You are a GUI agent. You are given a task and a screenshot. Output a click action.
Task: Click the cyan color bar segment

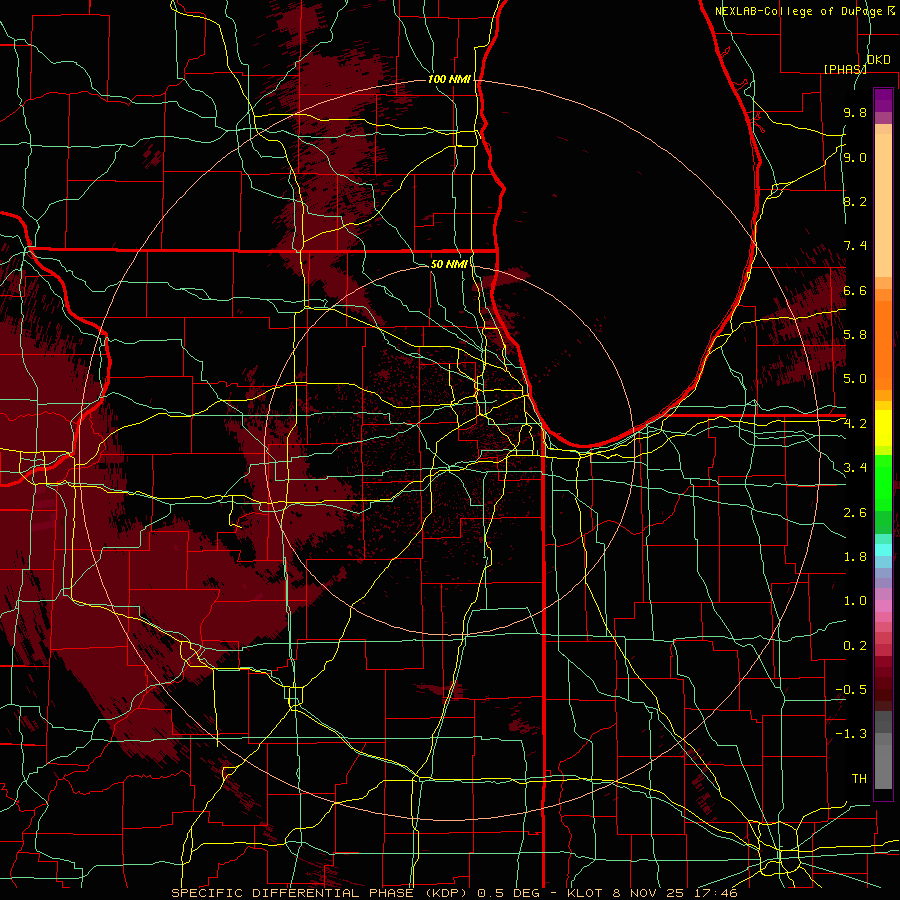(883, 550)
